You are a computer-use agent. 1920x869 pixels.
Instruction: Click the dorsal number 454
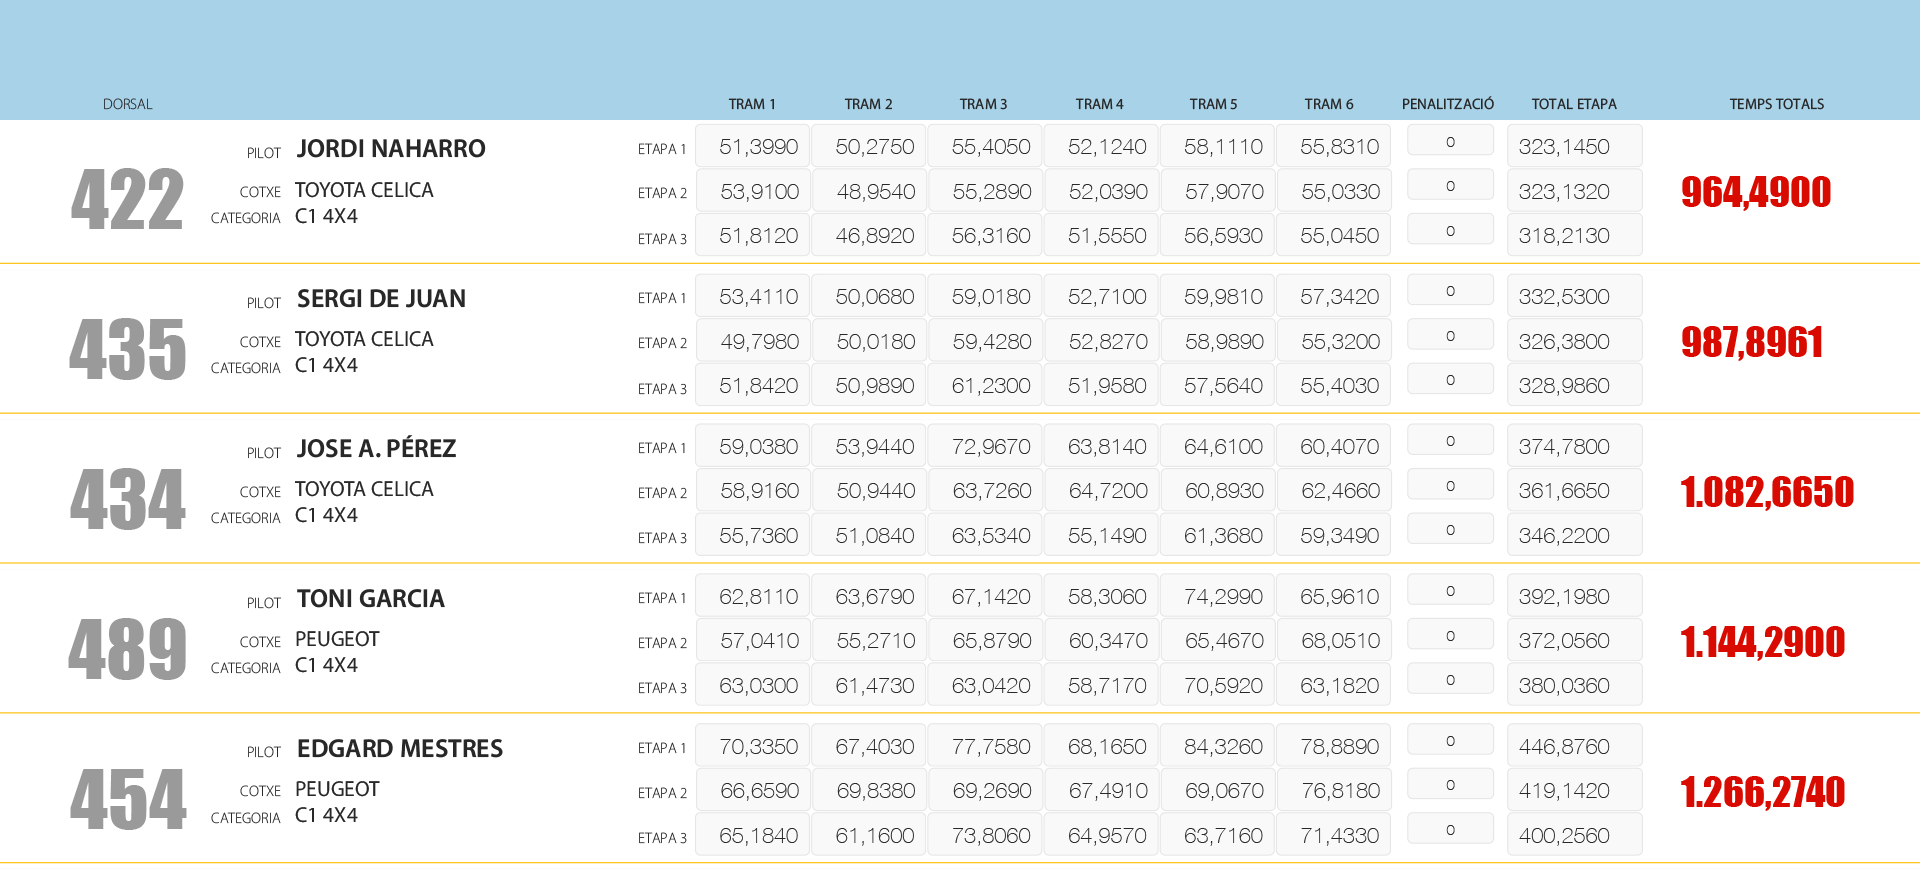point(127,800)
